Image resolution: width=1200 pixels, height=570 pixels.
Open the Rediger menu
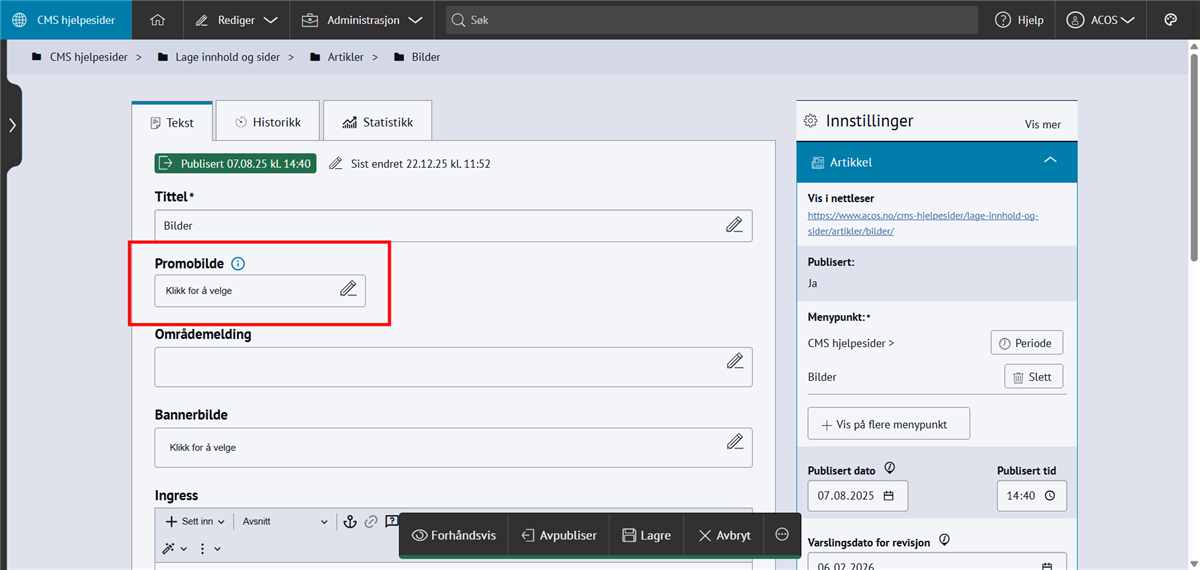coord(236,20)
